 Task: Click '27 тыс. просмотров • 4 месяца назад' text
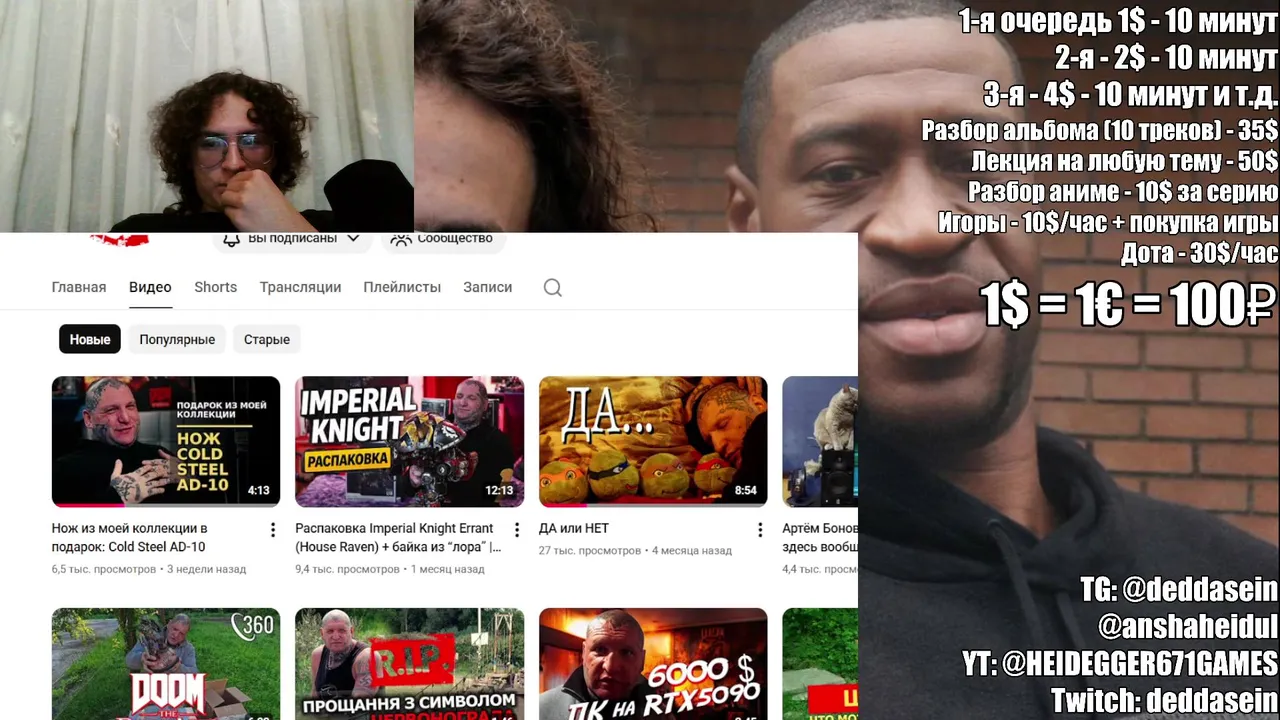[635, 550]
